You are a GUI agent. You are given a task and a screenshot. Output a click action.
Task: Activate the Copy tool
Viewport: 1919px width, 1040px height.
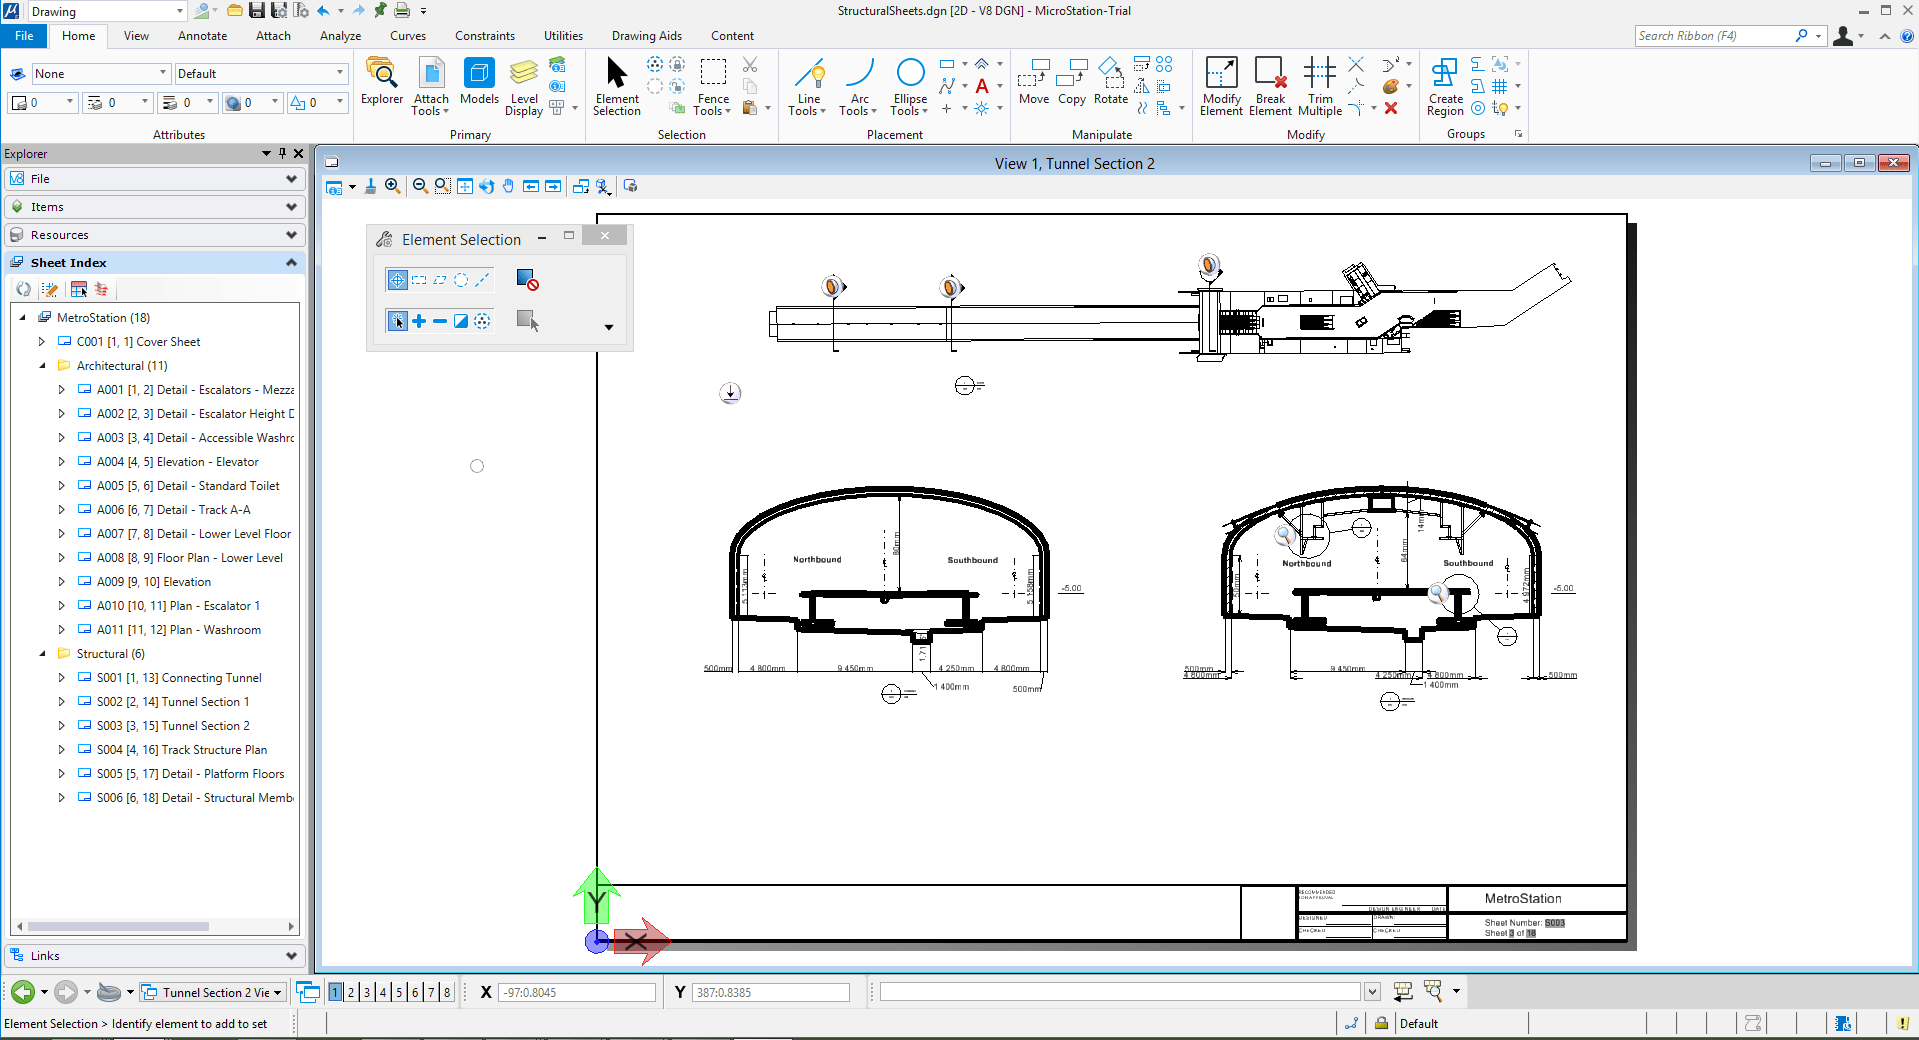(x=1071, y=85)
